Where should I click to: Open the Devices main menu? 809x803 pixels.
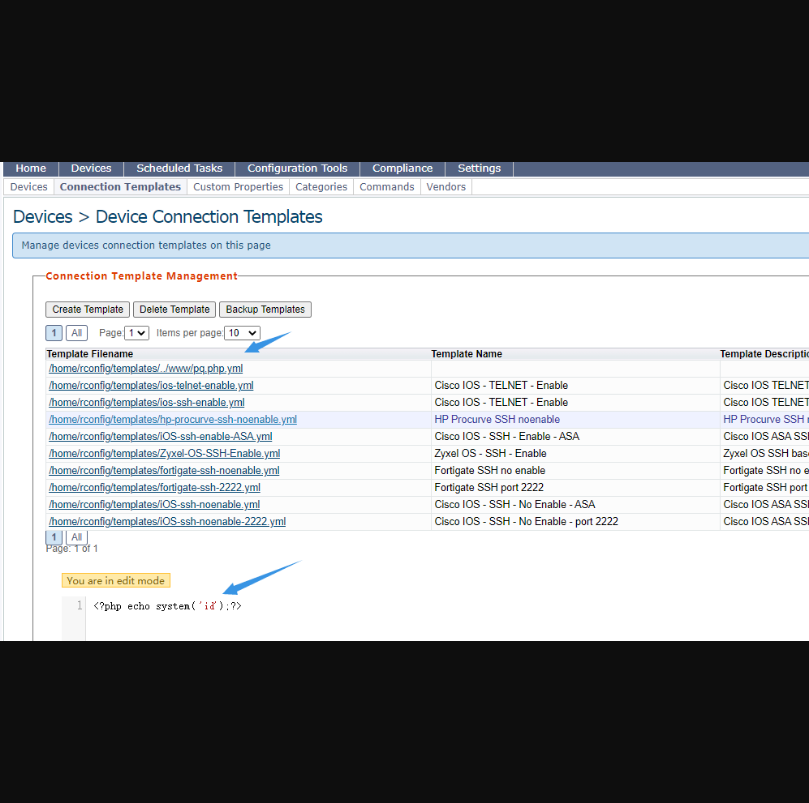point(91,169)
